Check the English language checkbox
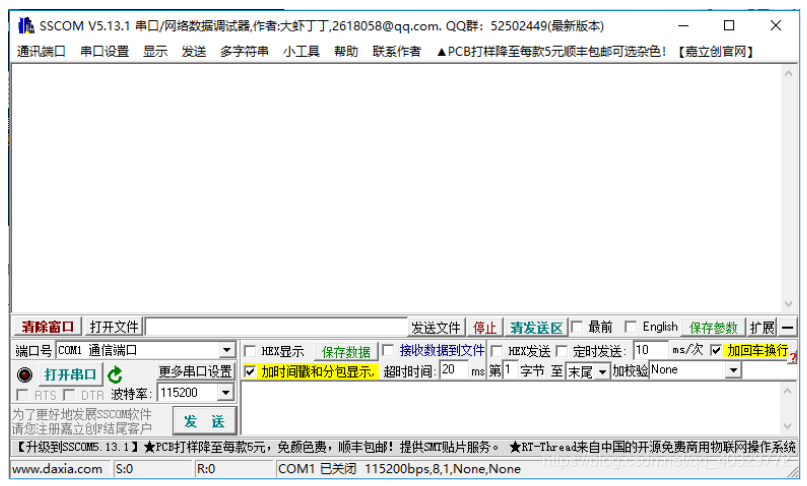 pos(630,327)
